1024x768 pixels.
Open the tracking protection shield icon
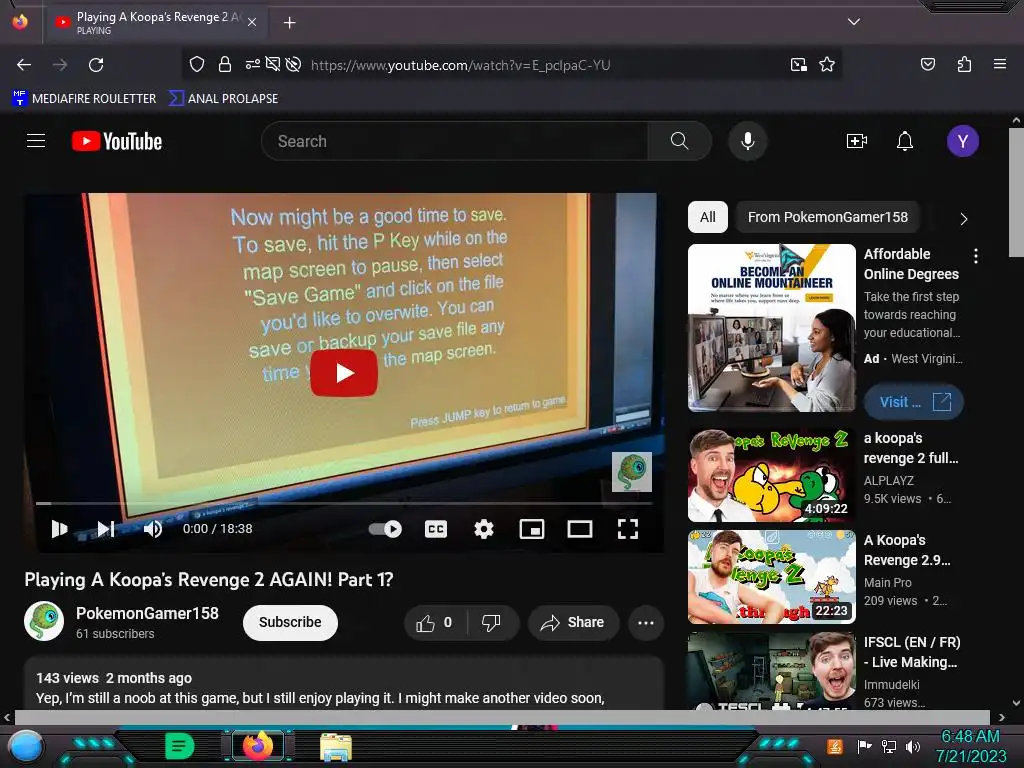click(197, 64)
